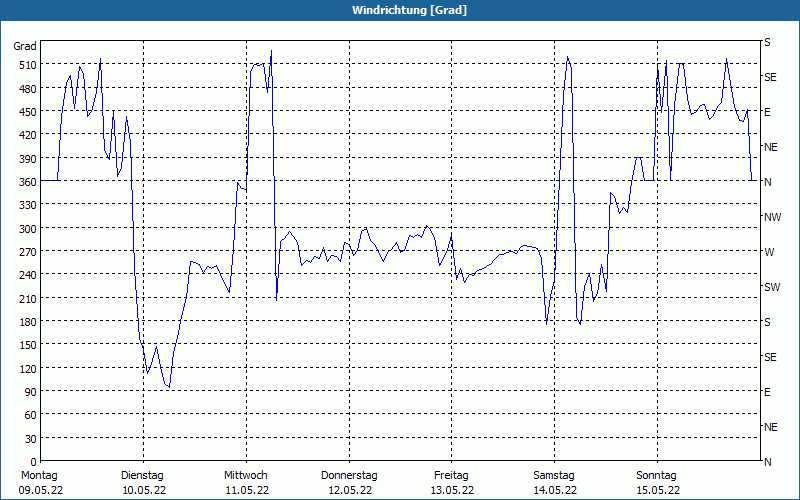Click the 180 value on left axis
Screen dimensions: 800x500
click(x=28, y=321)
